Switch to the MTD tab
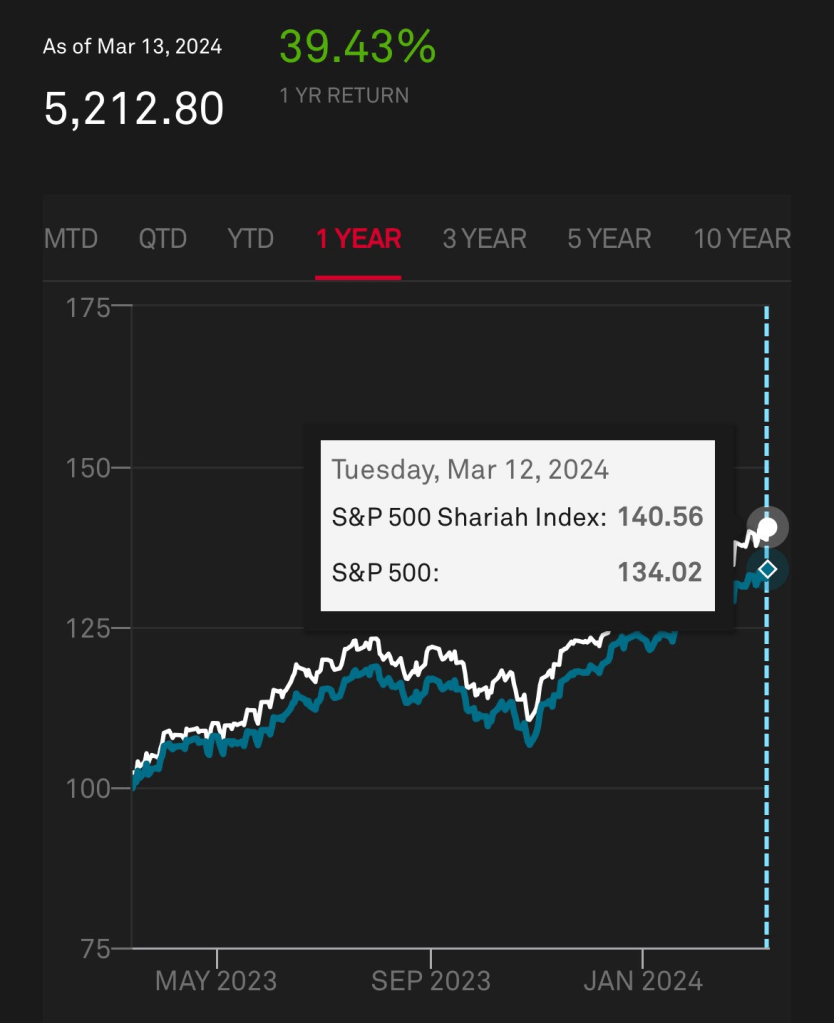834x1023 pixels. point(71,239)
